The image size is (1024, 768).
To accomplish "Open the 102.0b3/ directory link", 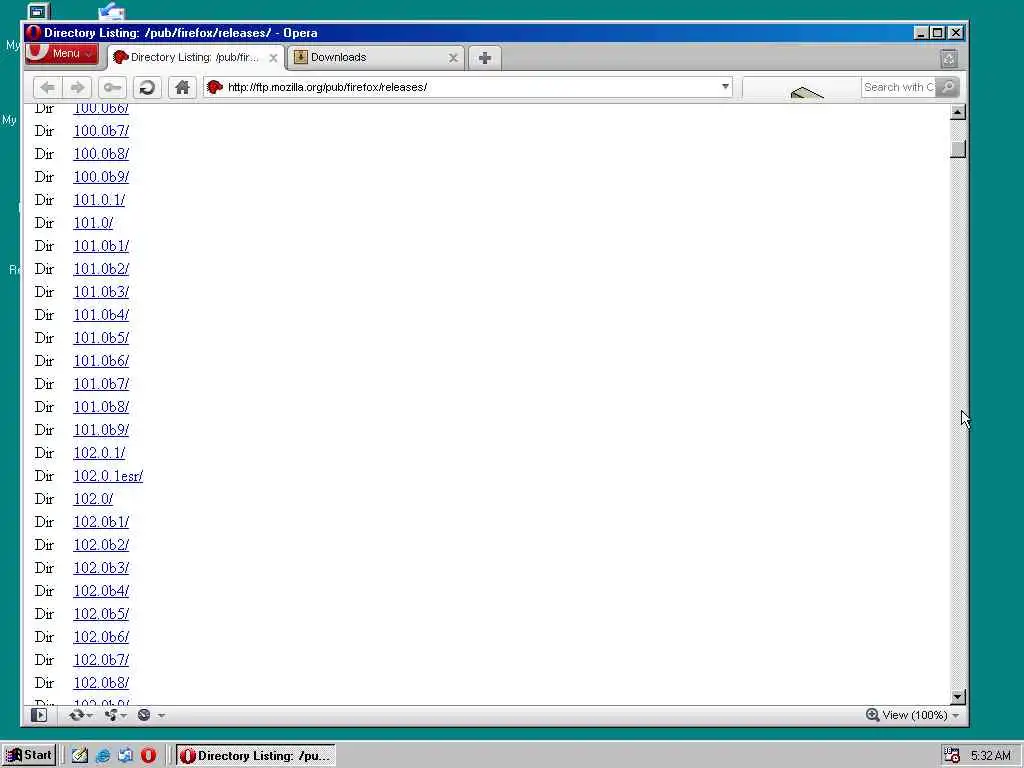I will pyautogui.click(x=101, y=568).
